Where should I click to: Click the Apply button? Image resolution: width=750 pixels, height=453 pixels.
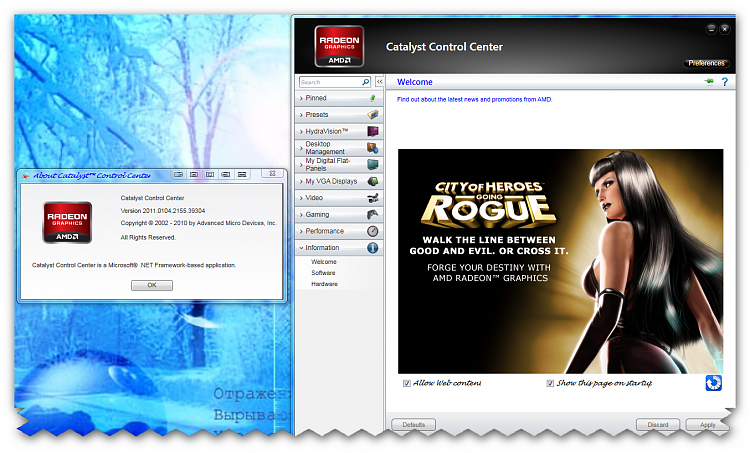coord(708,425)
